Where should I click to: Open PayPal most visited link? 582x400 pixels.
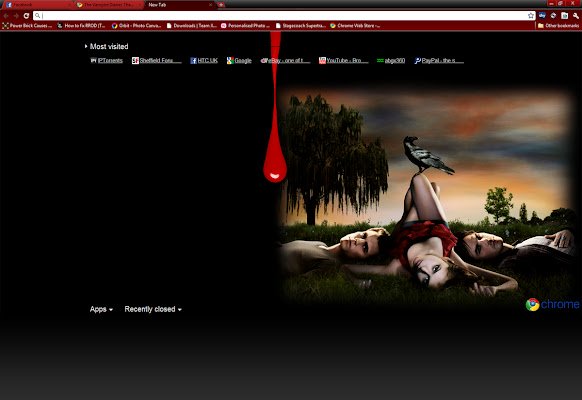(x=439, y=60)
